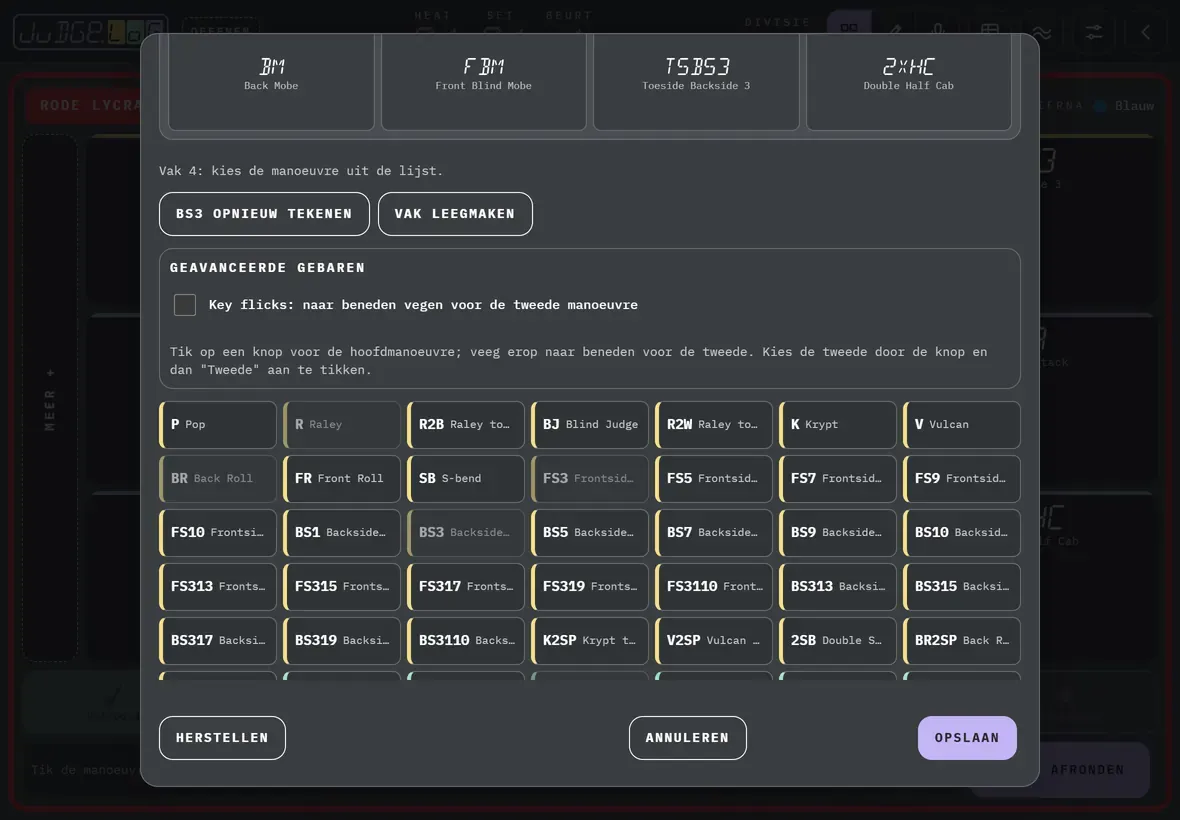Click the wave icon in top toolbar
This screenshot has width=1180, height=820.
(1042, 32)
